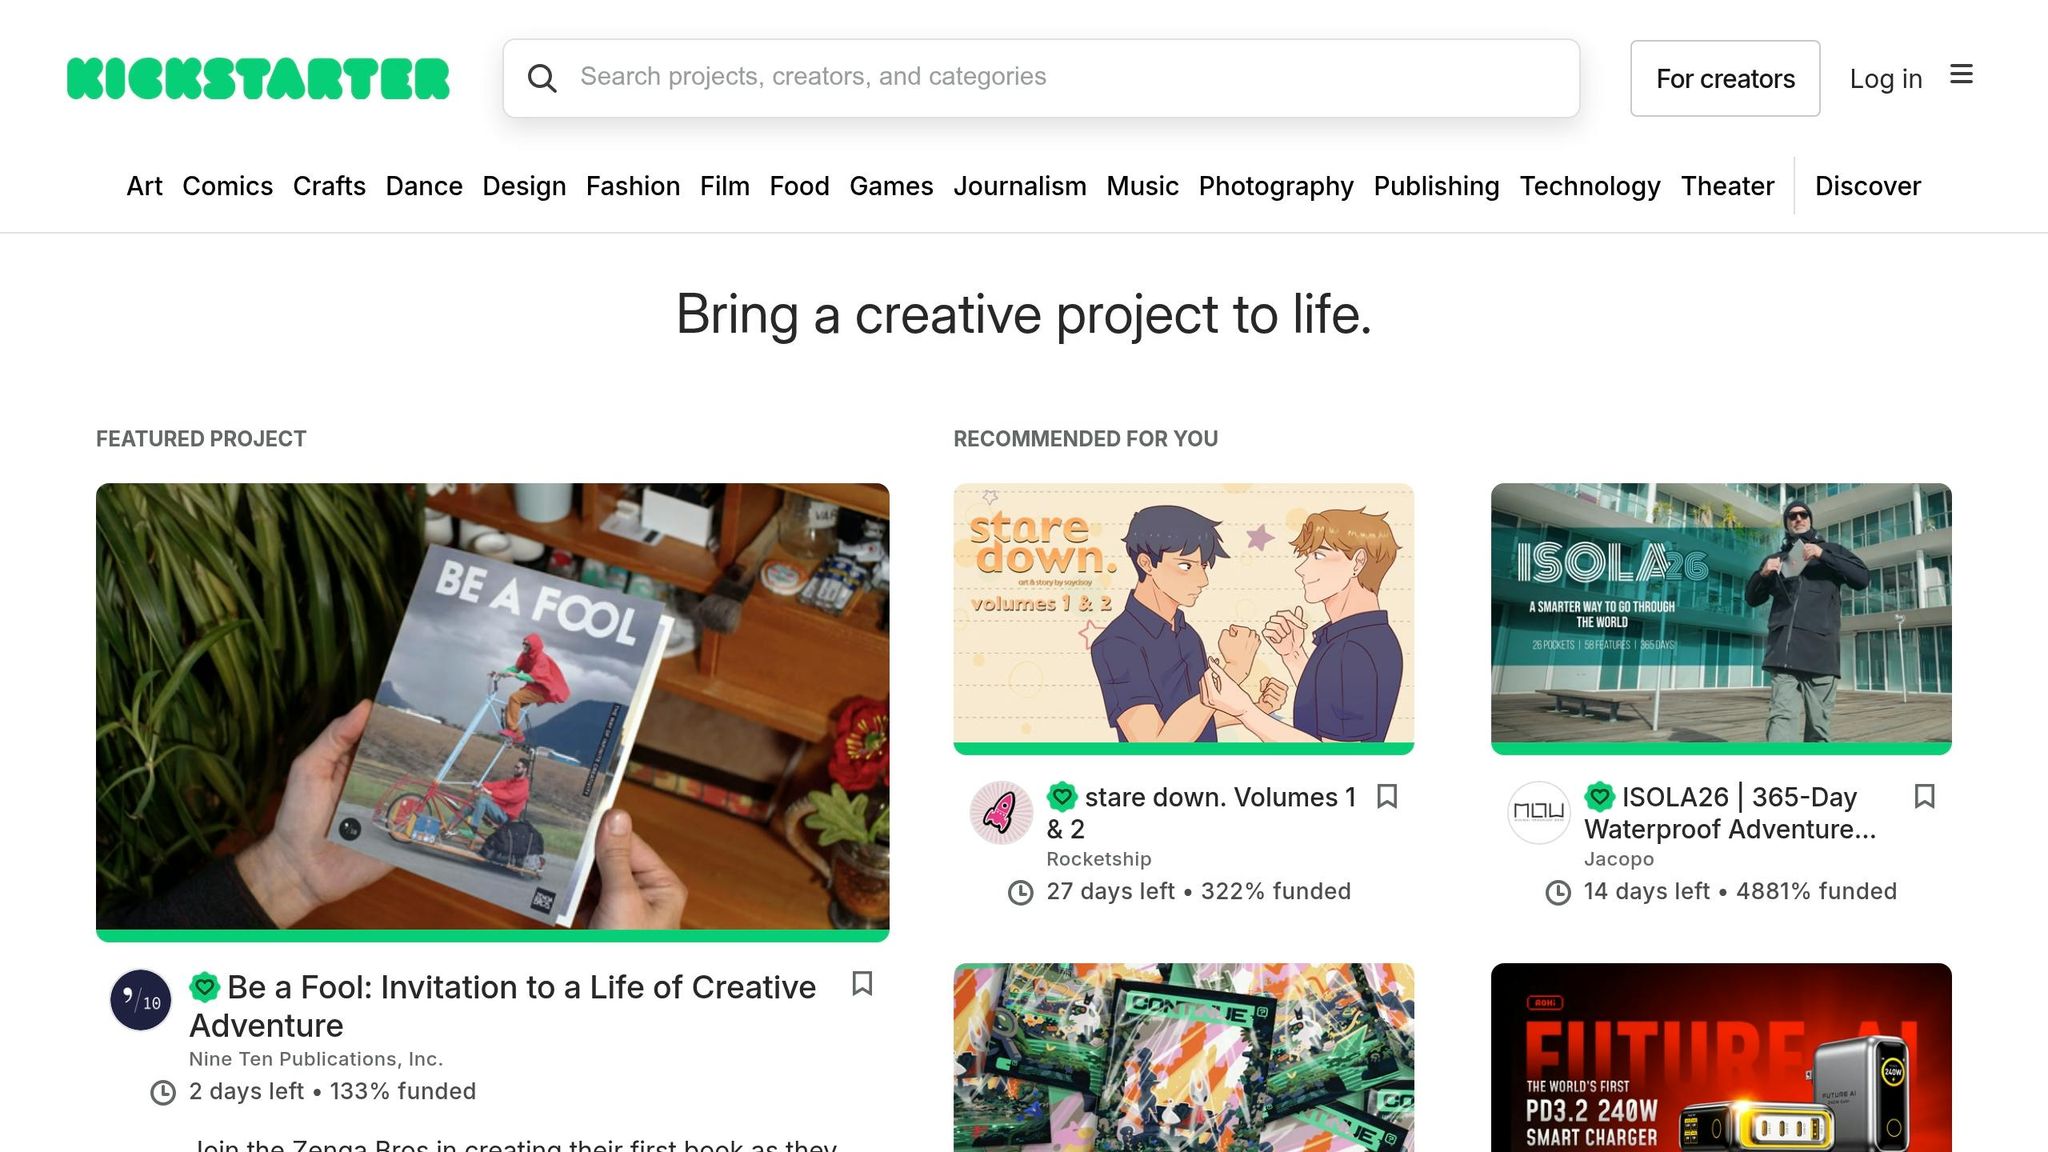The height and width of the screenshot is (1152, 2048).
Task: Select the search magnifier icon
Action: point(543,78)
